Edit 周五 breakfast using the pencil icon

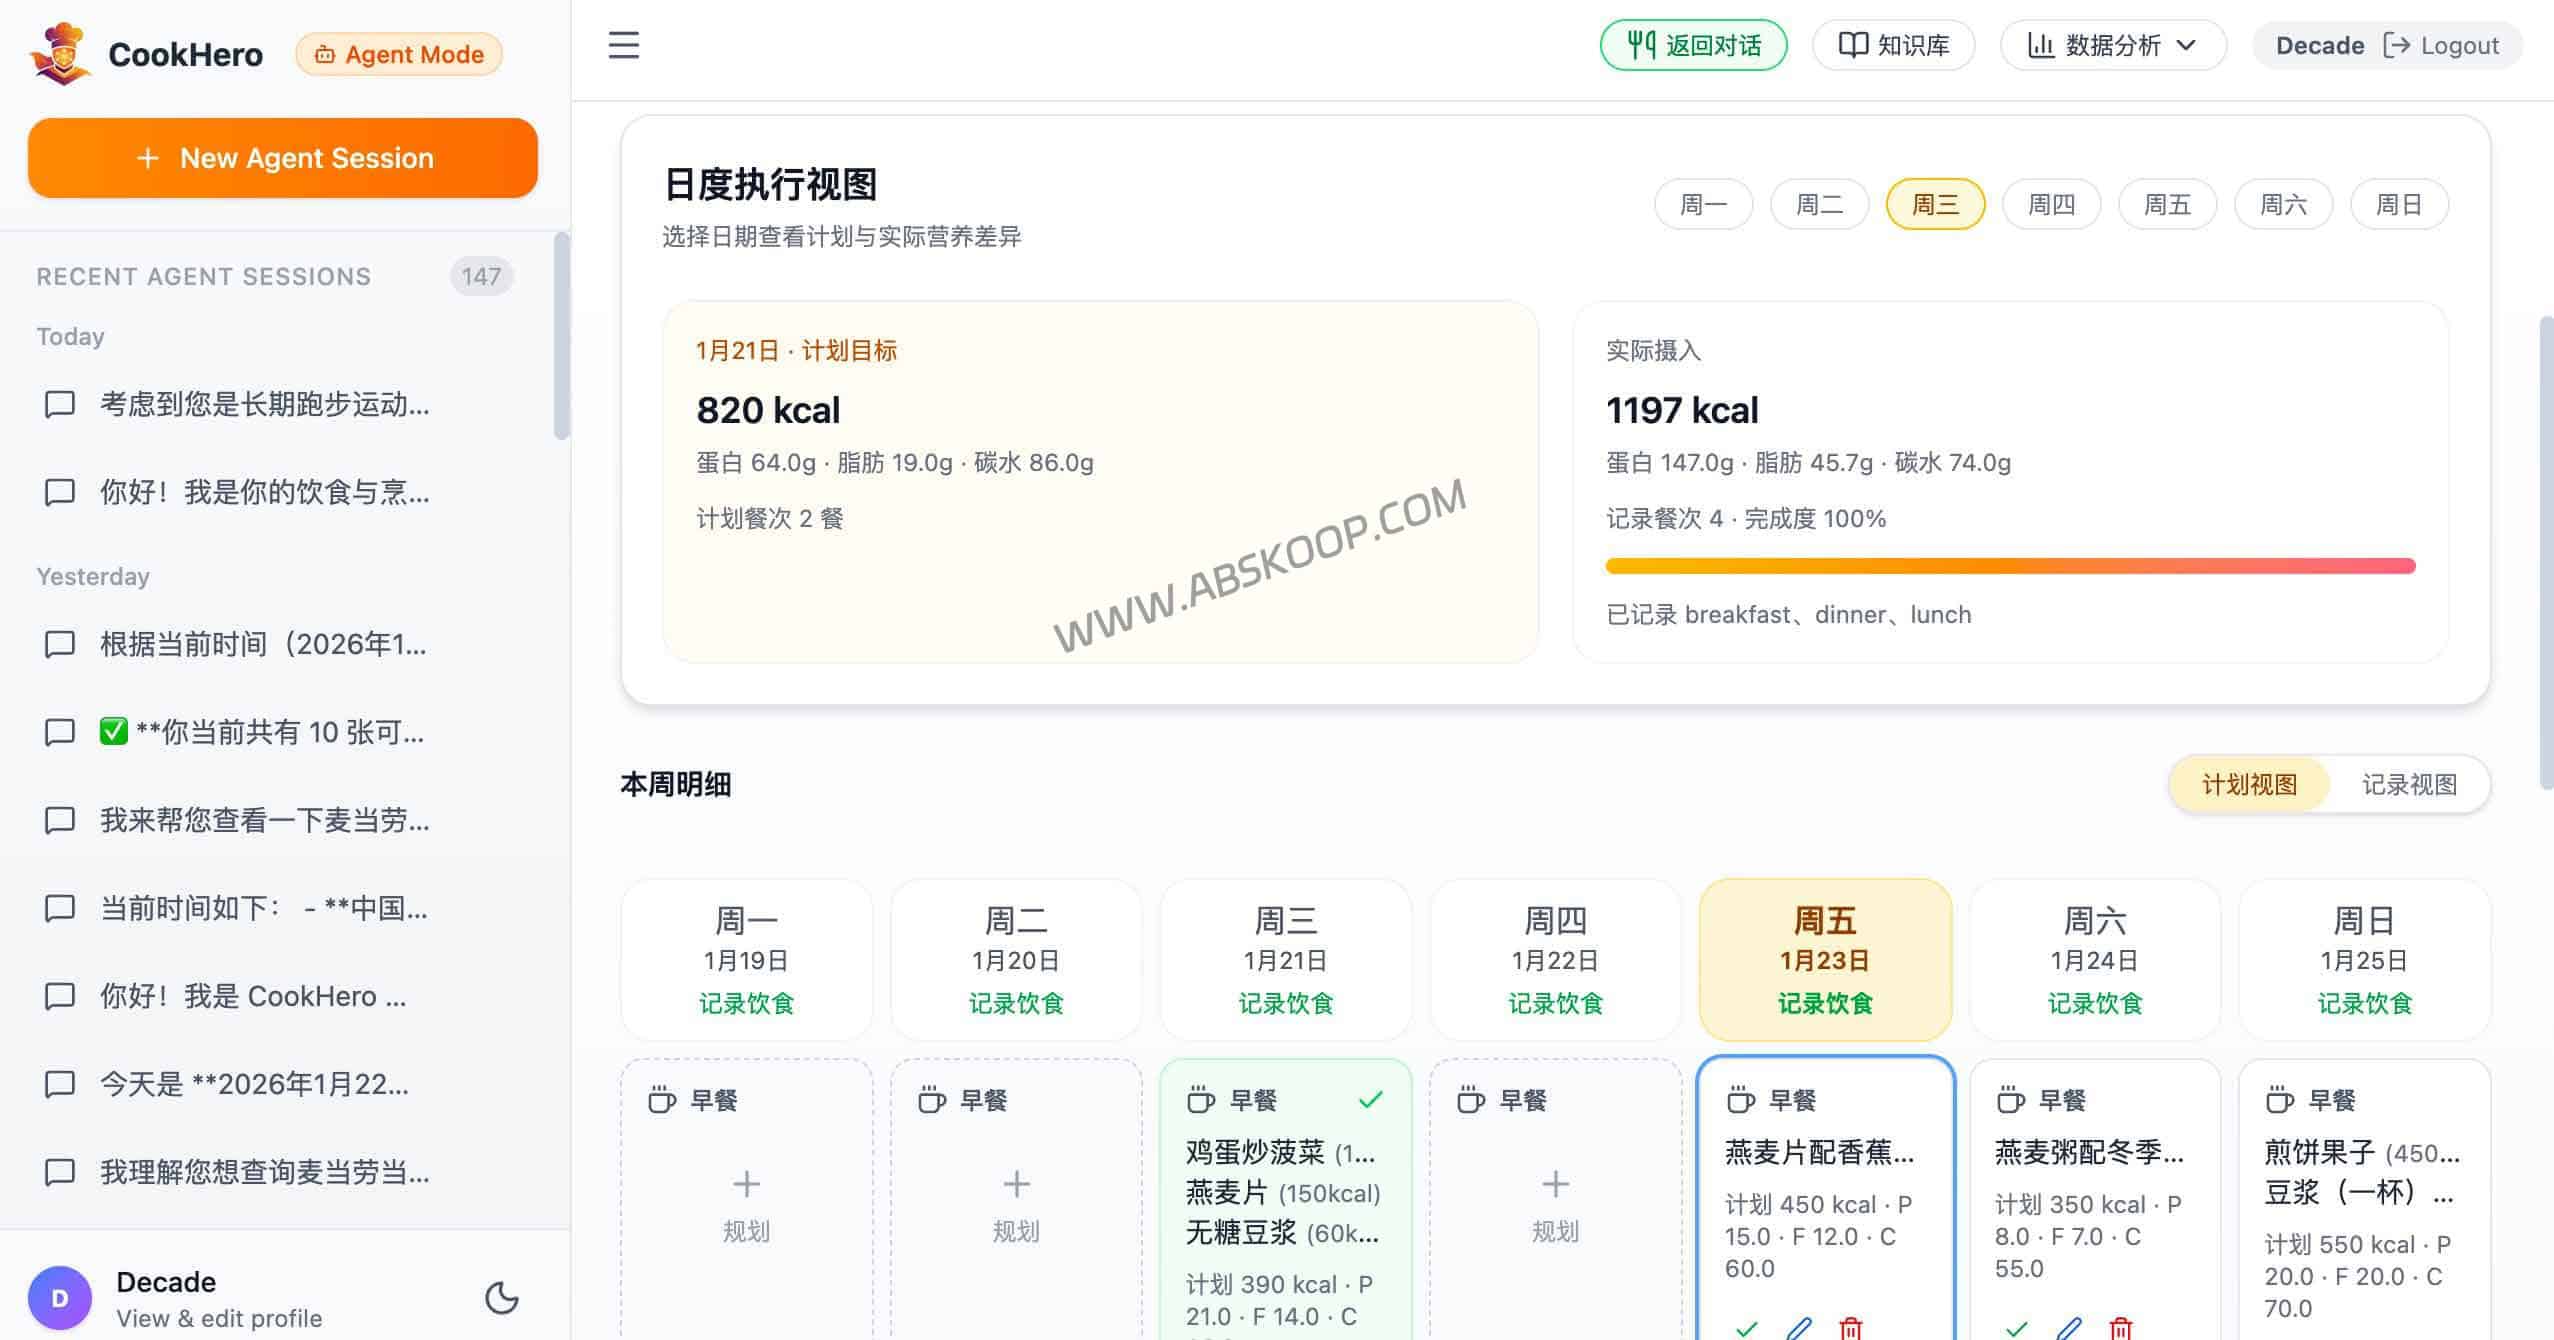1799,1328
